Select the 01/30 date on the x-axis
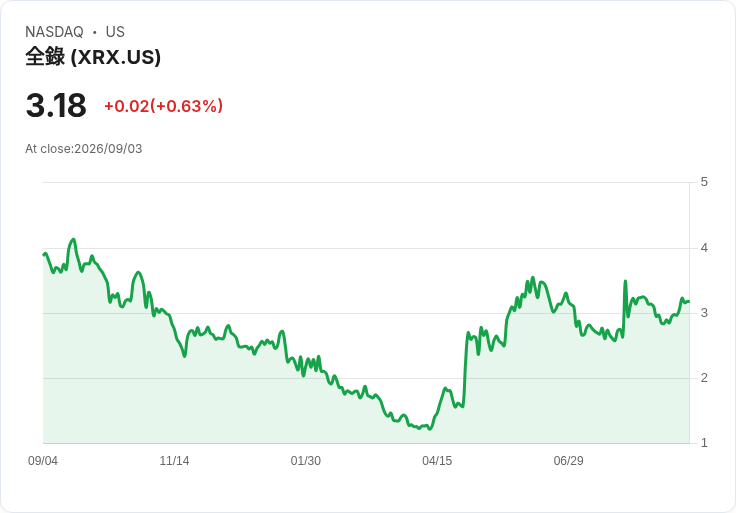Viewport: 736px width, 513px height. (x=306, y=460)
